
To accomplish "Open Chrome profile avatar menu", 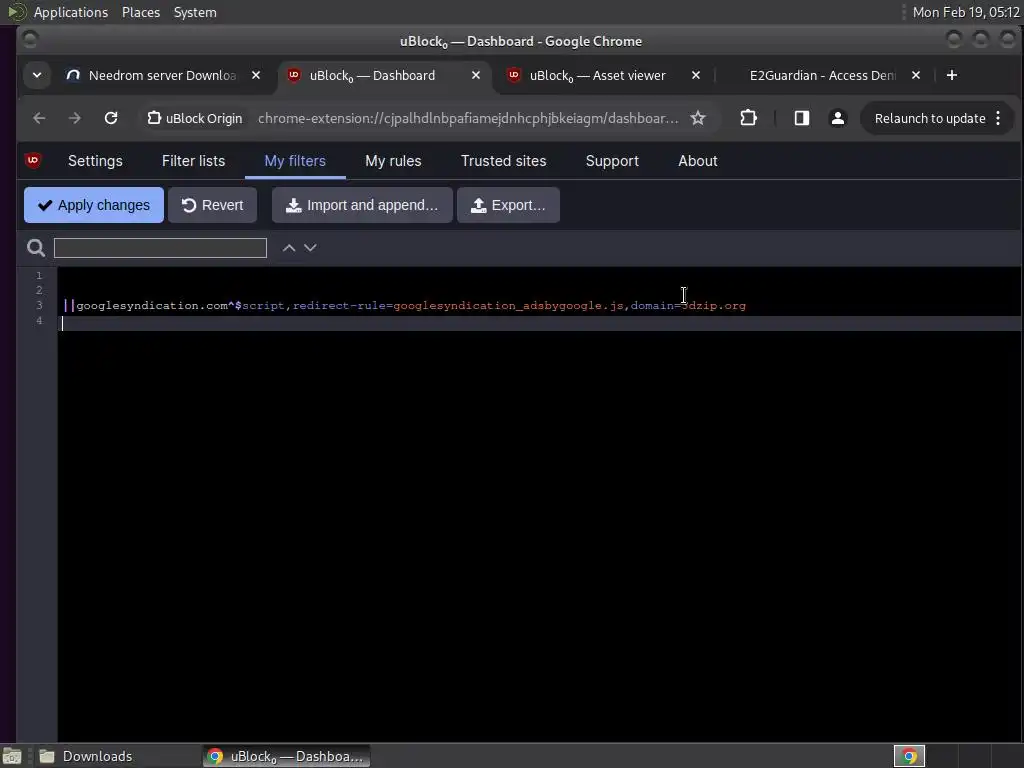I will point(838,118).
